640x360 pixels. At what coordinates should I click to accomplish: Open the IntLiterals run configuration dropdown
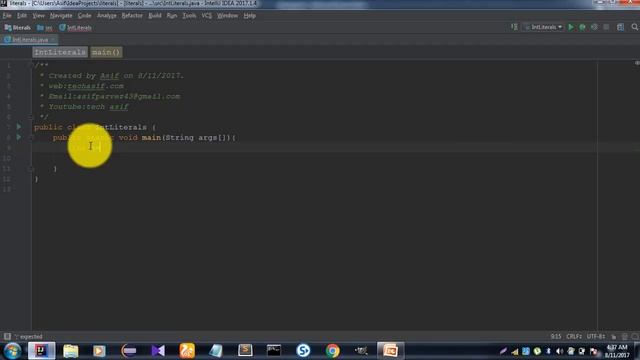(x=543, y=27)
